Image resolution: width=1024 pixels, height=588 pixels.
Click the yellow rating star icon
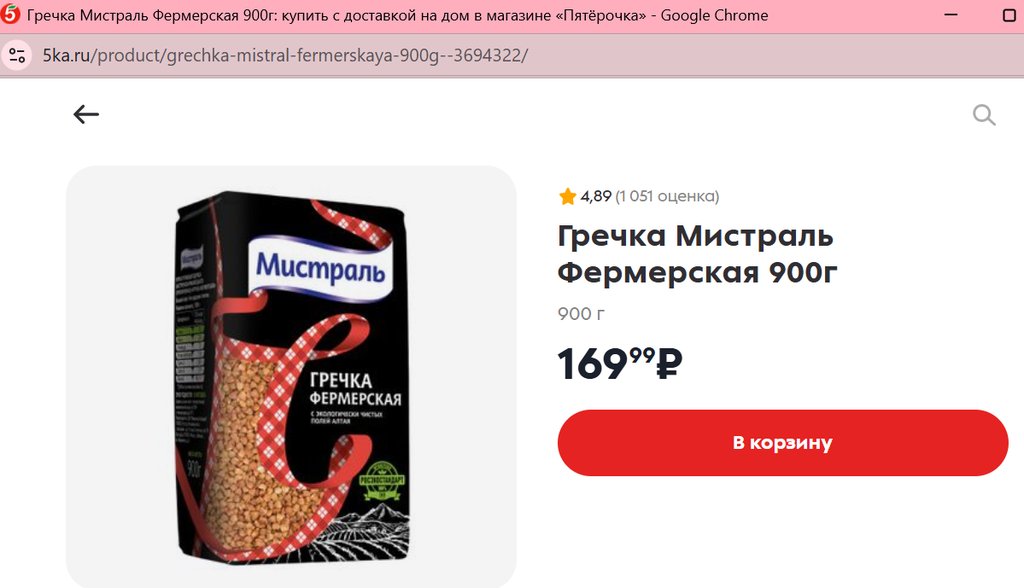coord(567,196)
